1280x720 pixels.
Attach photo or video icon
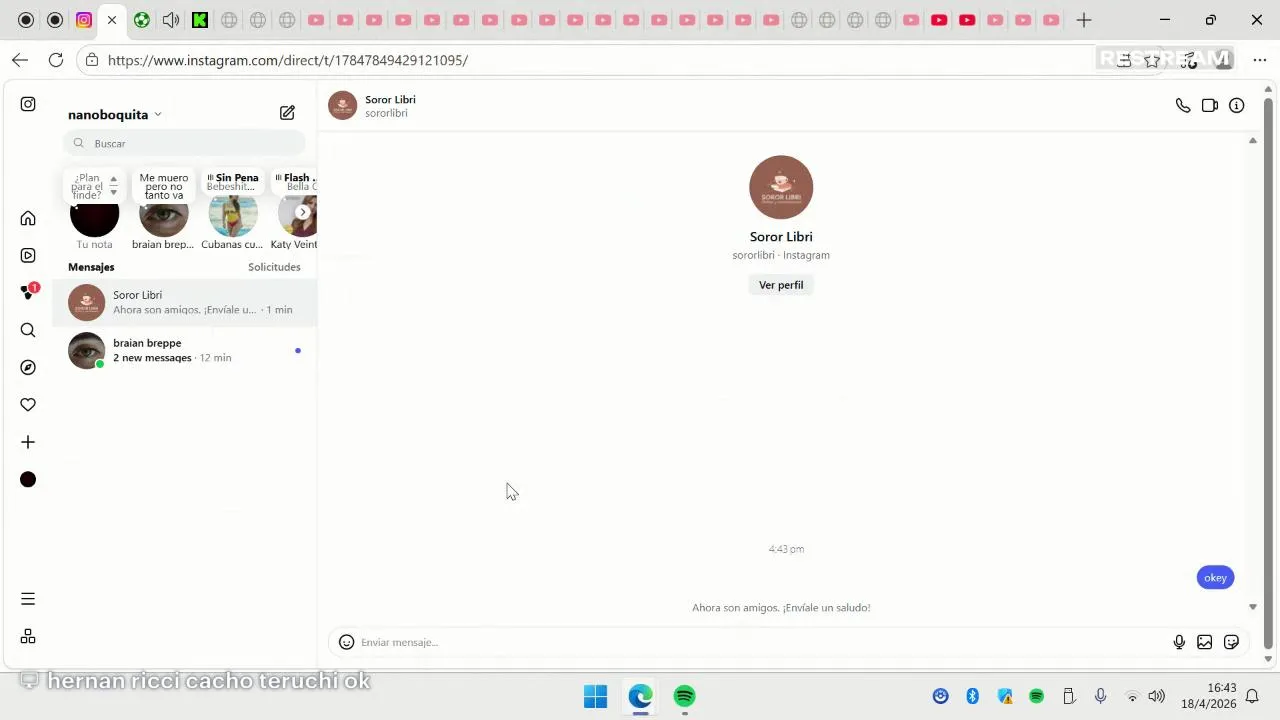click(x=1205, y=642)
